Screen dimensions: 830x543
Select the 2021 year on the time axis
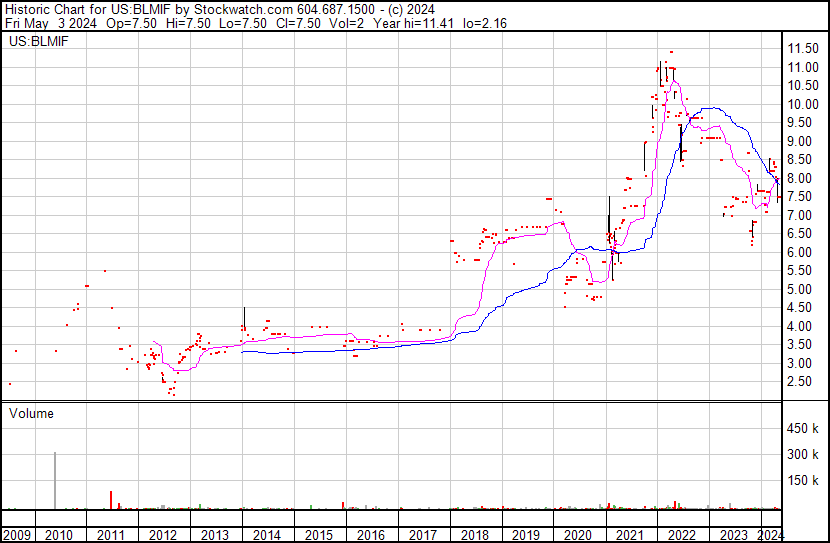pyautogui.click(x=630, y=535)
